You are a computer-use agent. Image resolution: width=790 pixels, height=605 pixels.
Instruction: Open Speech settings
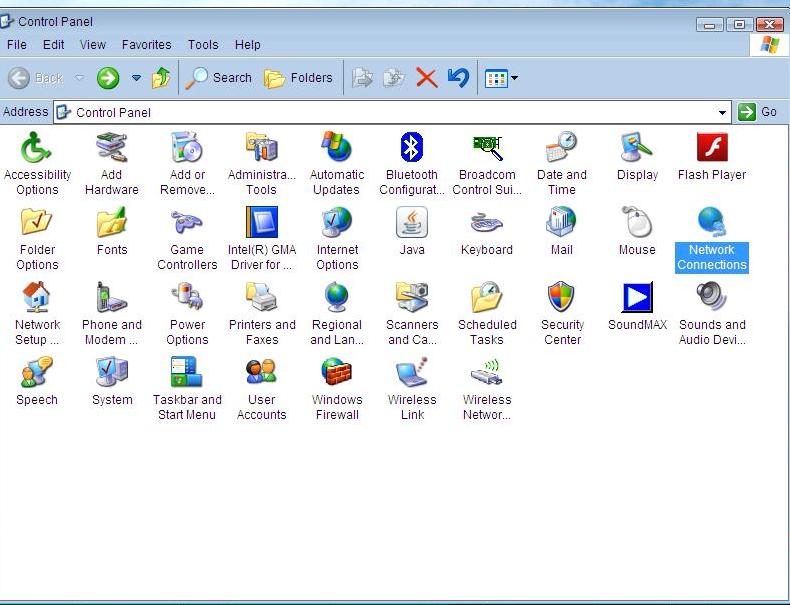tap(37, 381)
